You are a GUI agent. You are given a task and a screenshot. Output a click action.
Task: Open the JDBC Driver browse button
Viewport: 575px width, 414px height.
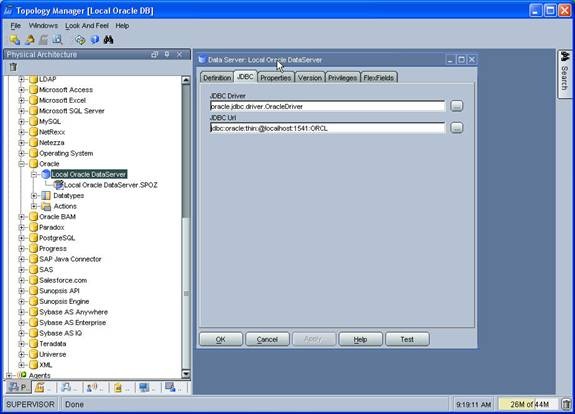point(457,106)
